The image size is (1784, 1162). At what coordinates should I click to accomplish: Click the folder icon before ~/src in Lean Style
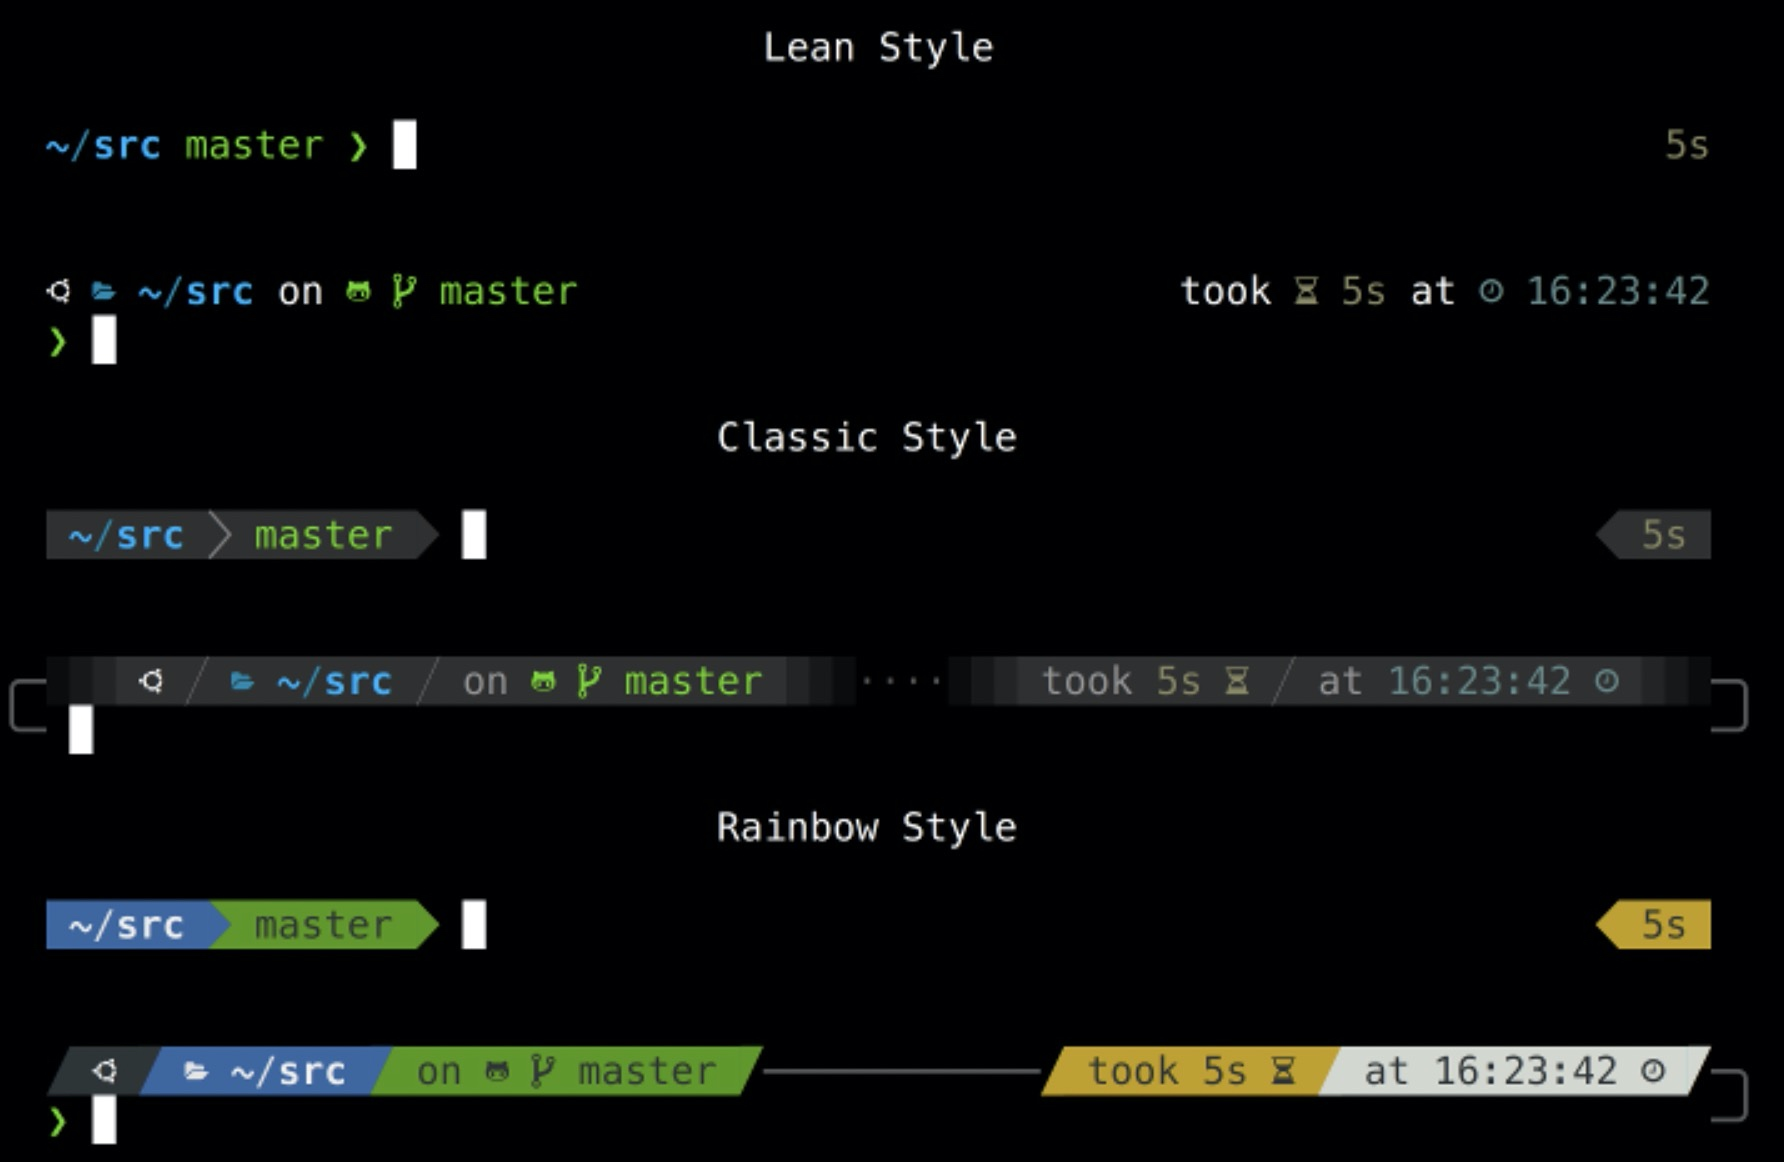click(x=103, y=292)
